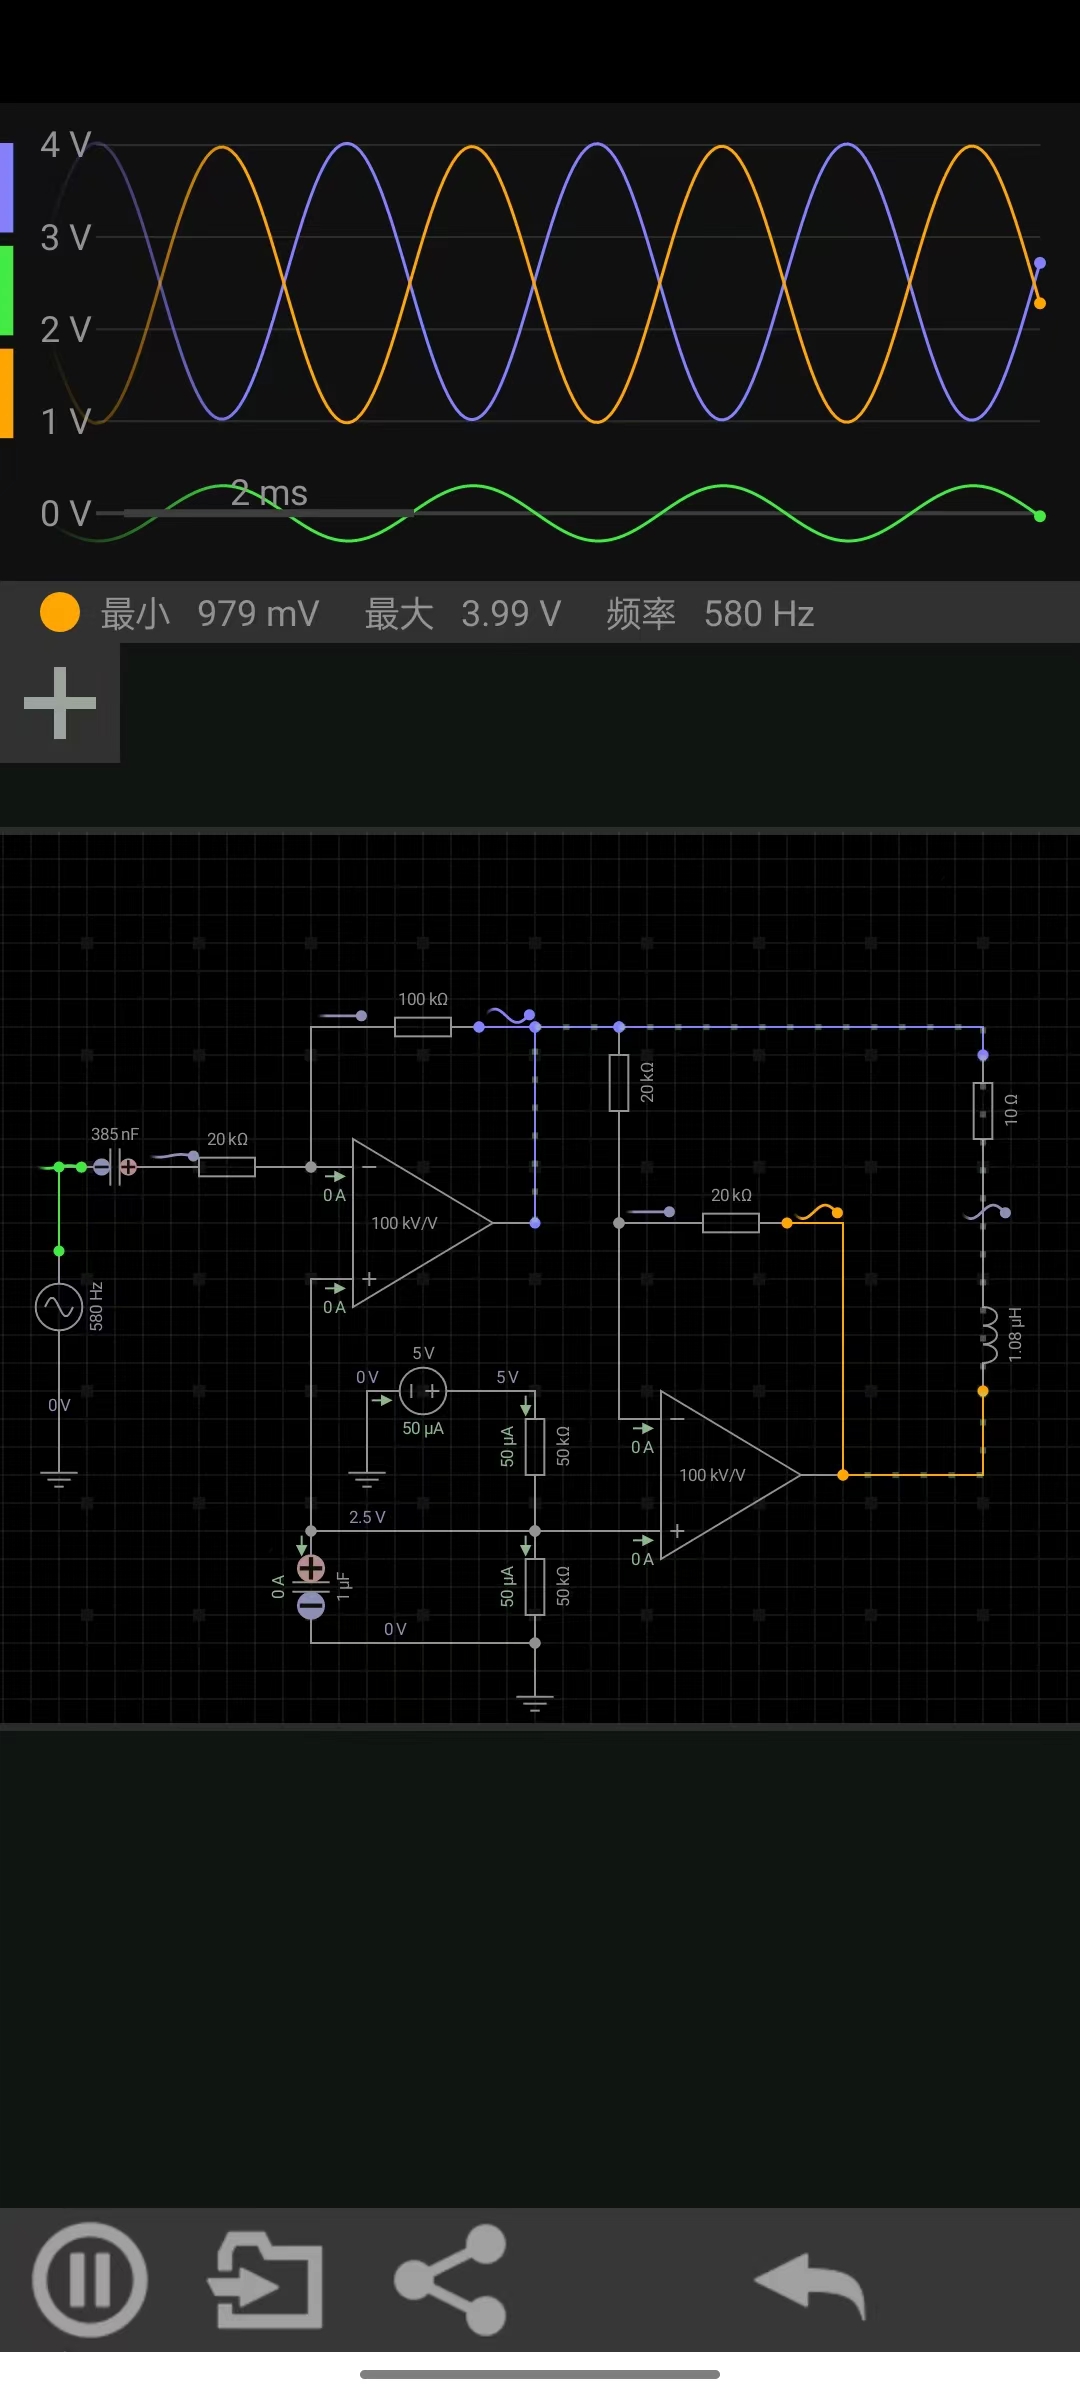Viewport: 1080px width, 2400px height.
Task: Select the vertical 20 kΩ resistor
Action: tap(619, 1082)
